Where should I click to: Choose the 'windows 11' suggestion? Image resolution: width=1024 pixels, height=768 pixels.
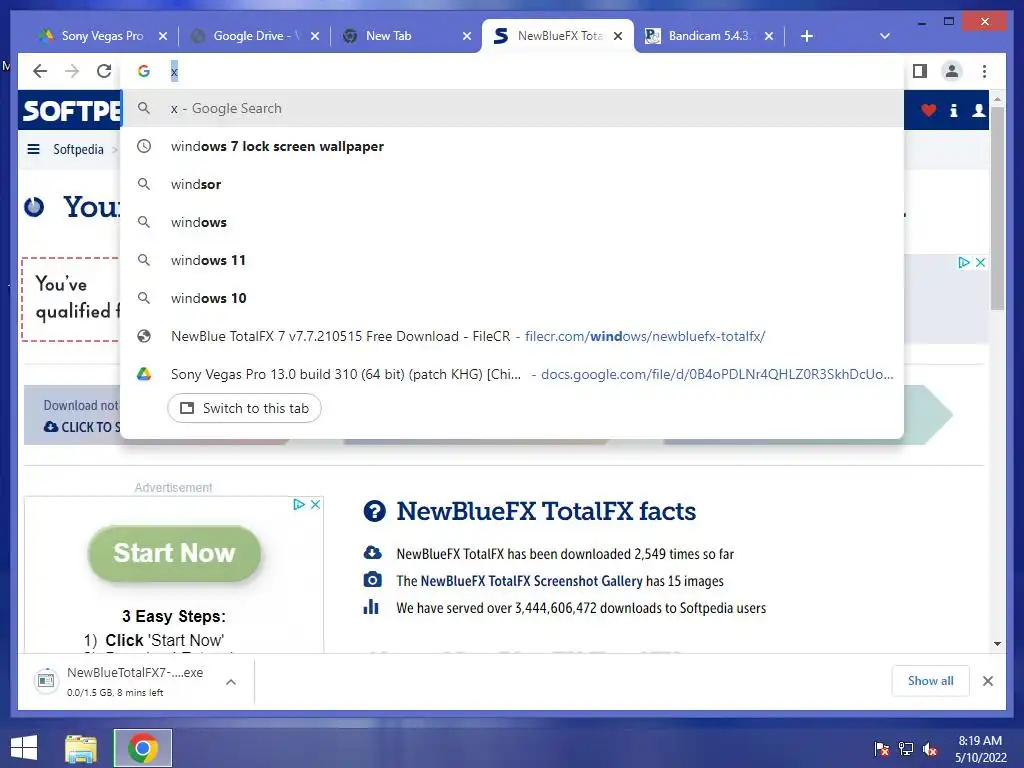tap(512, 260)
